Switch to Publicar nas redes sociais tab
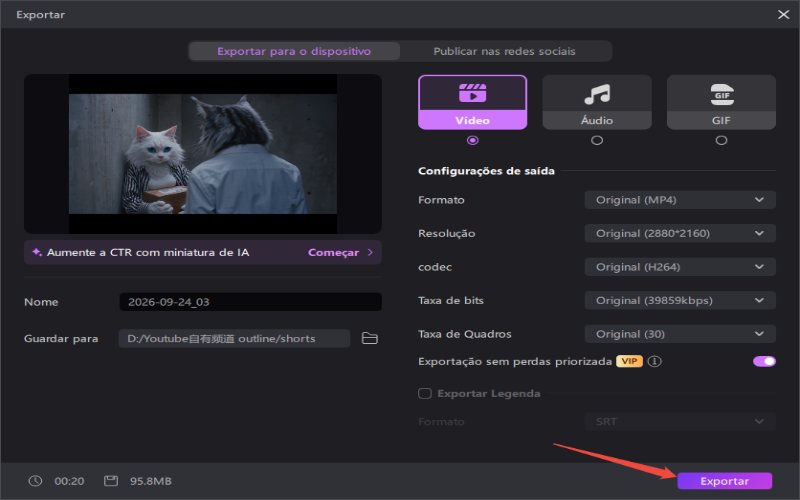Screen dimensions: 800x500 click(x=504, y=51)
